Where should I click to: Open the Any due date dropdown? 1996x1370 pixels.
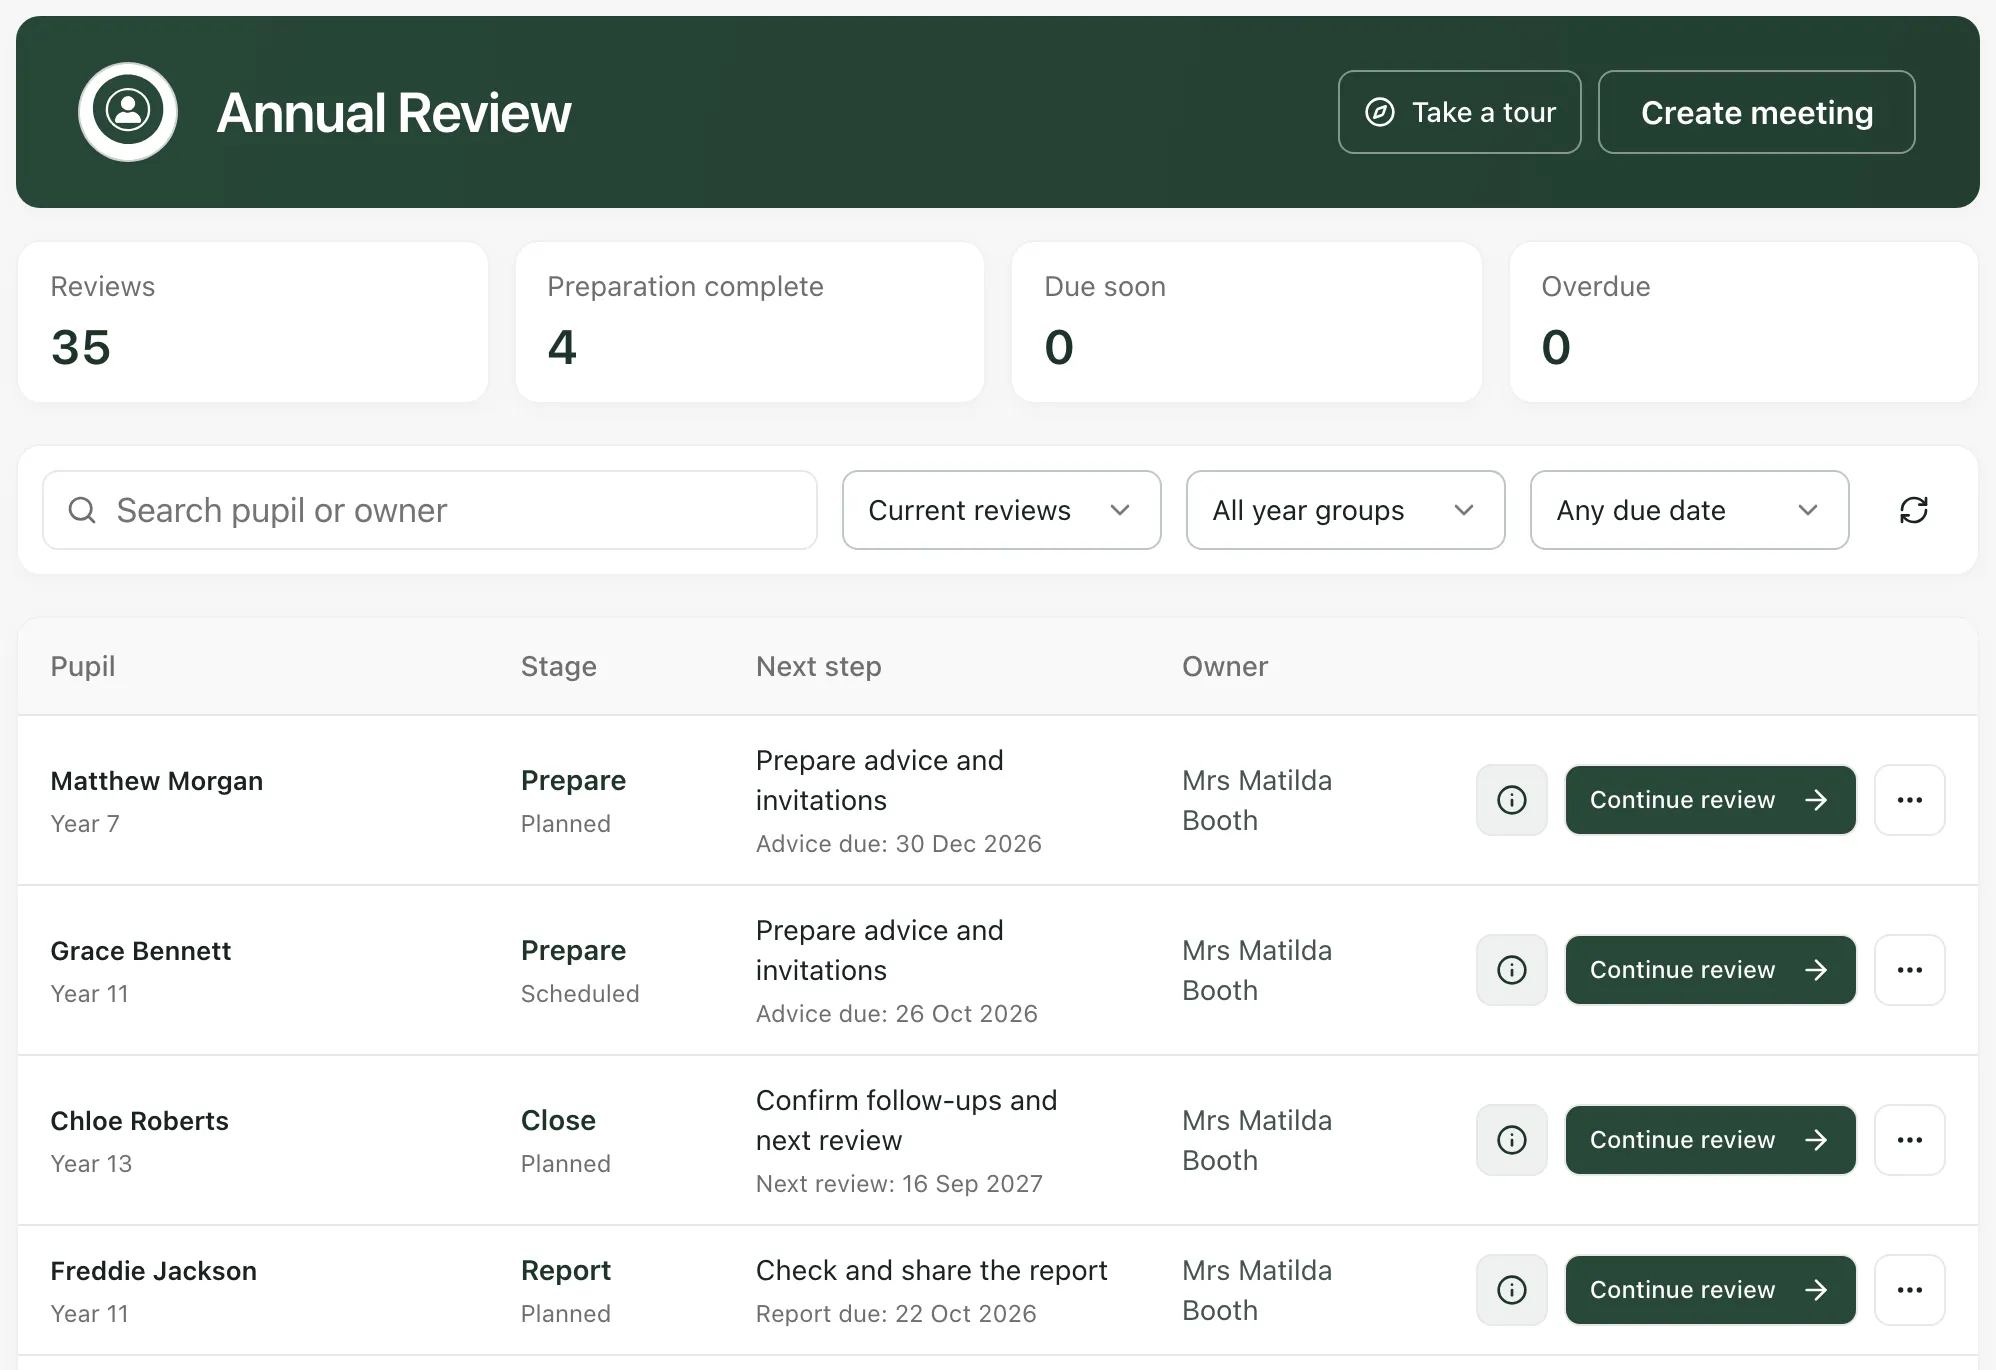1690,510
